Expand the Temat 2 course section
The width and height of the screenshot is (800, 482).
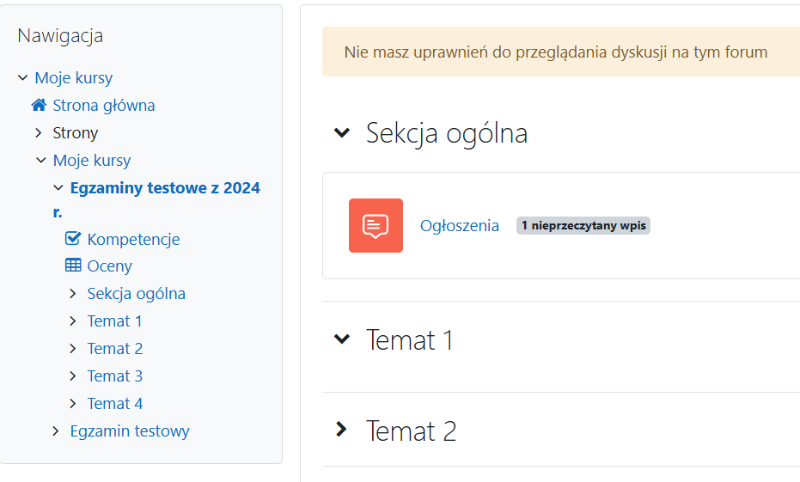tap(342, 430)
